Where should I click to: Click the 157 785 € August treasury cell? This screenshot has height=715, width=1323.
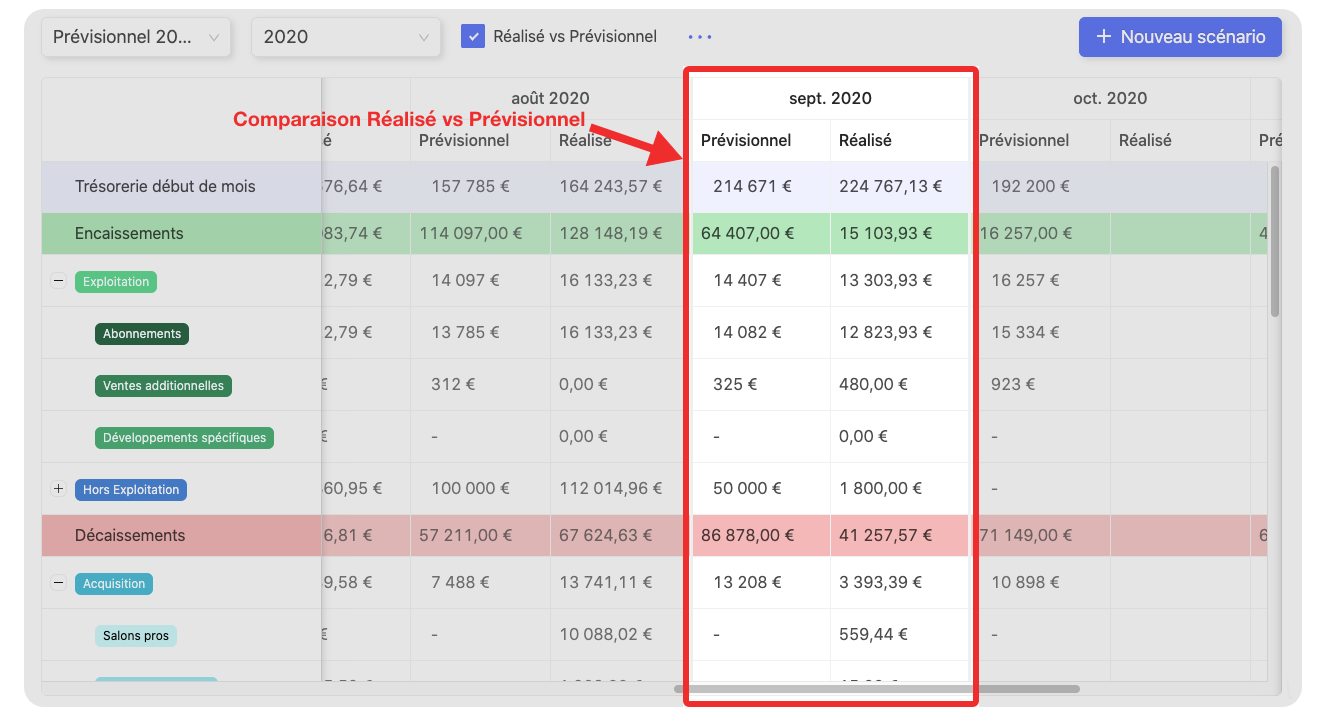click(480, 186)
